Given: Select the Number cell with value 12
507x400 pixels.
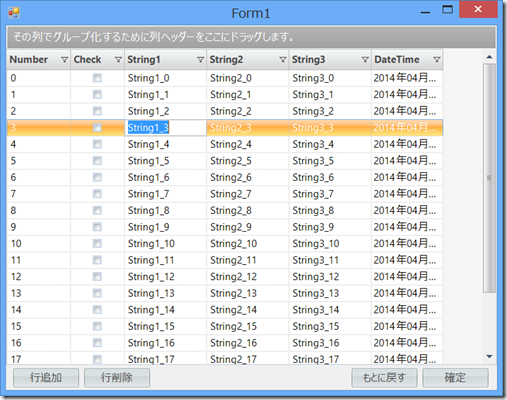Looking at the screenshot, I should 39,277.
